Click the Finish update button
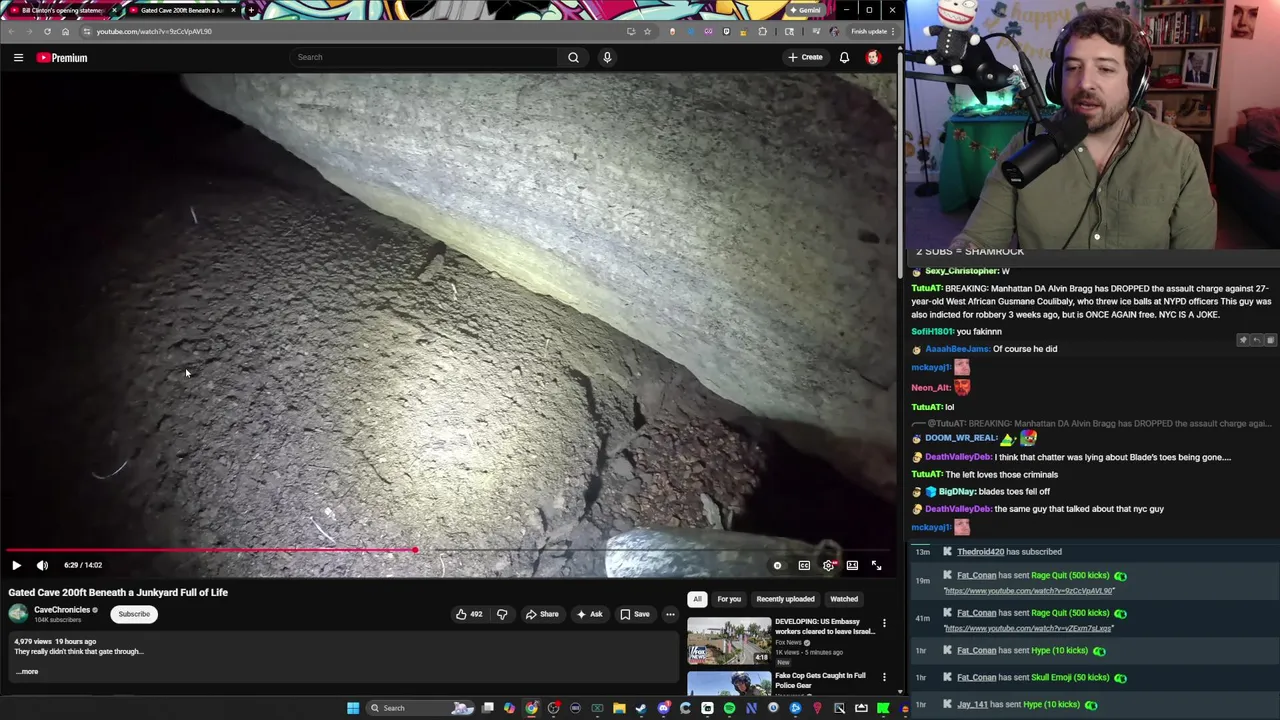 872,31
